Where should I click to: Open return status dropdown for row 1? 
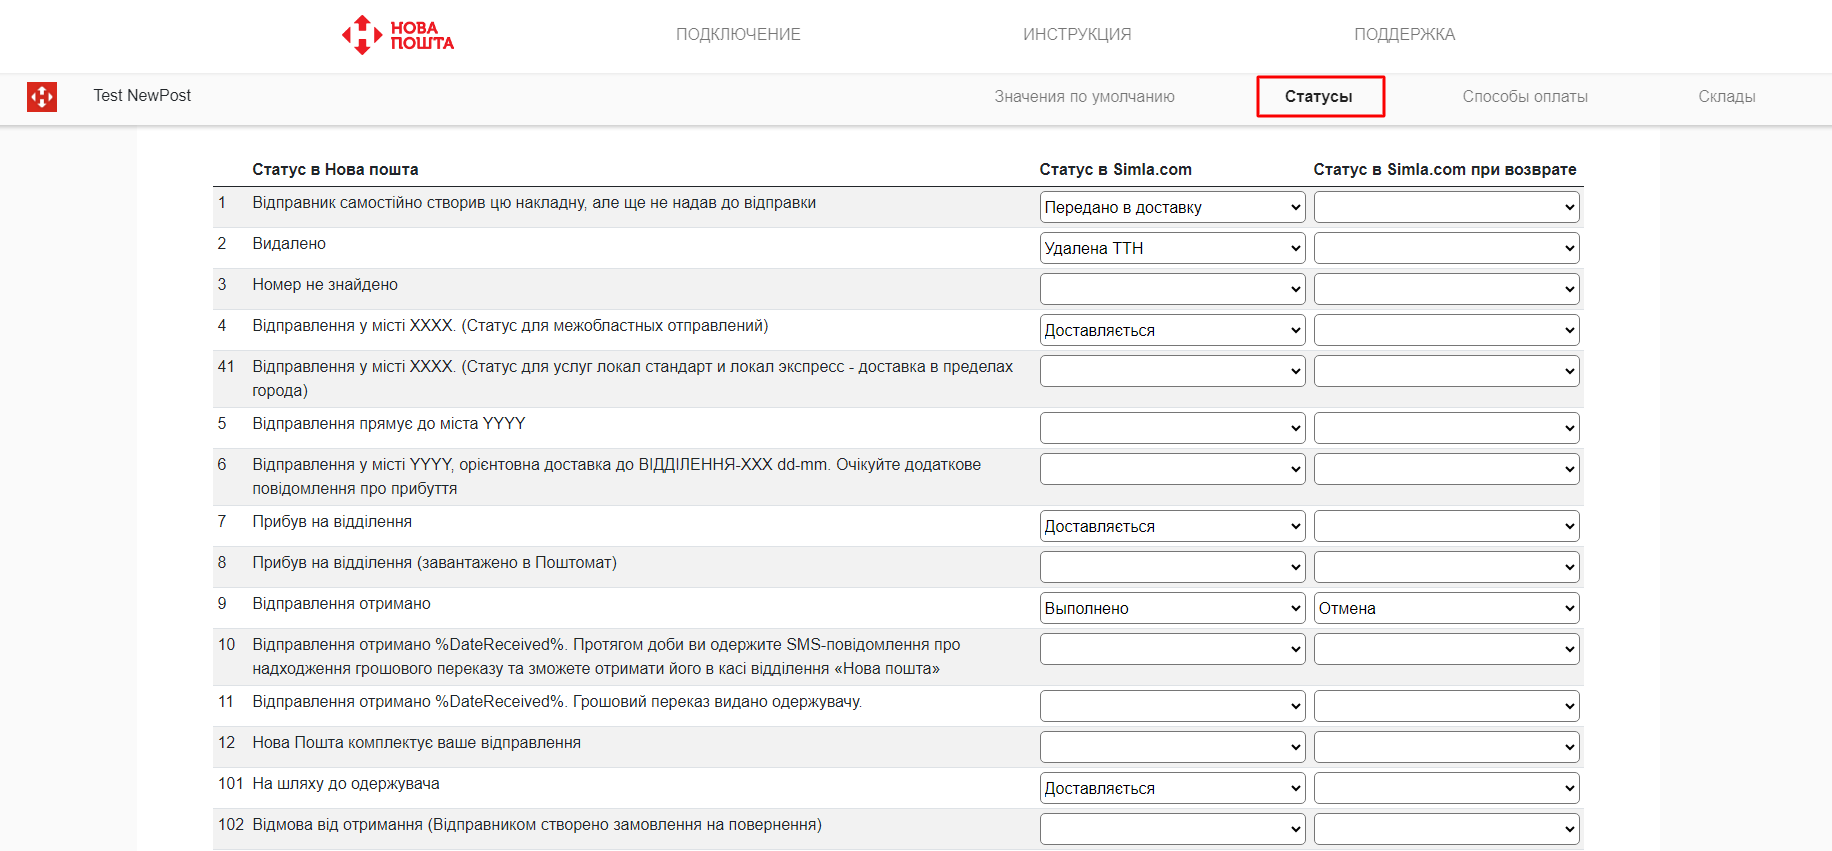[1447, 208]
